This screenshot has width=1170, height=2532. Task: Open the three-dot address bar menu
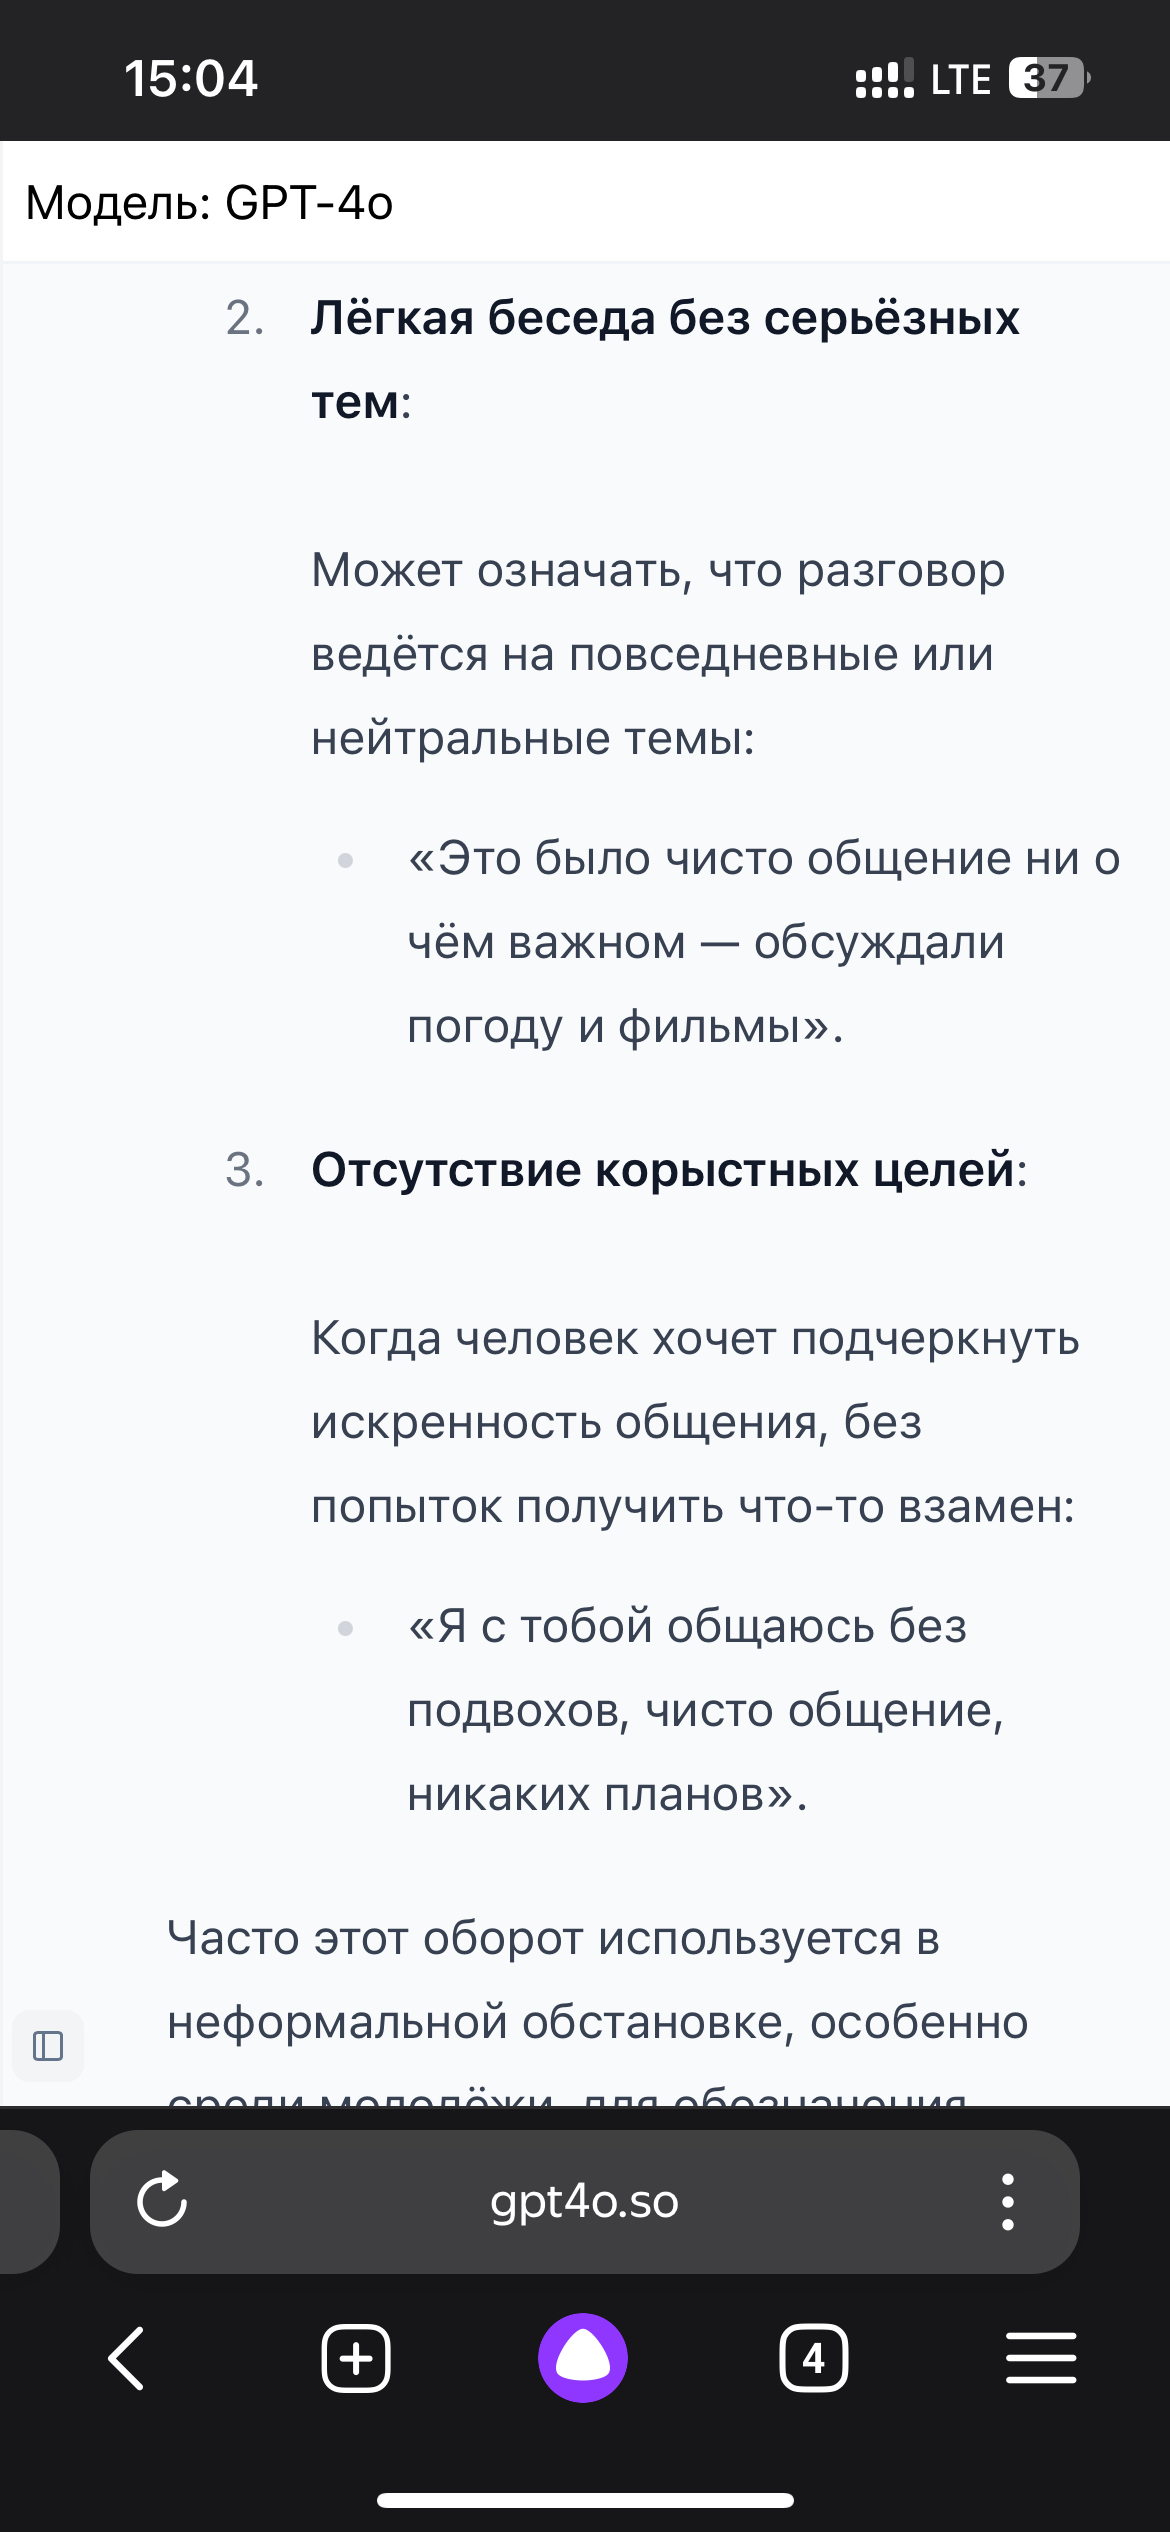(1007, 2201)
